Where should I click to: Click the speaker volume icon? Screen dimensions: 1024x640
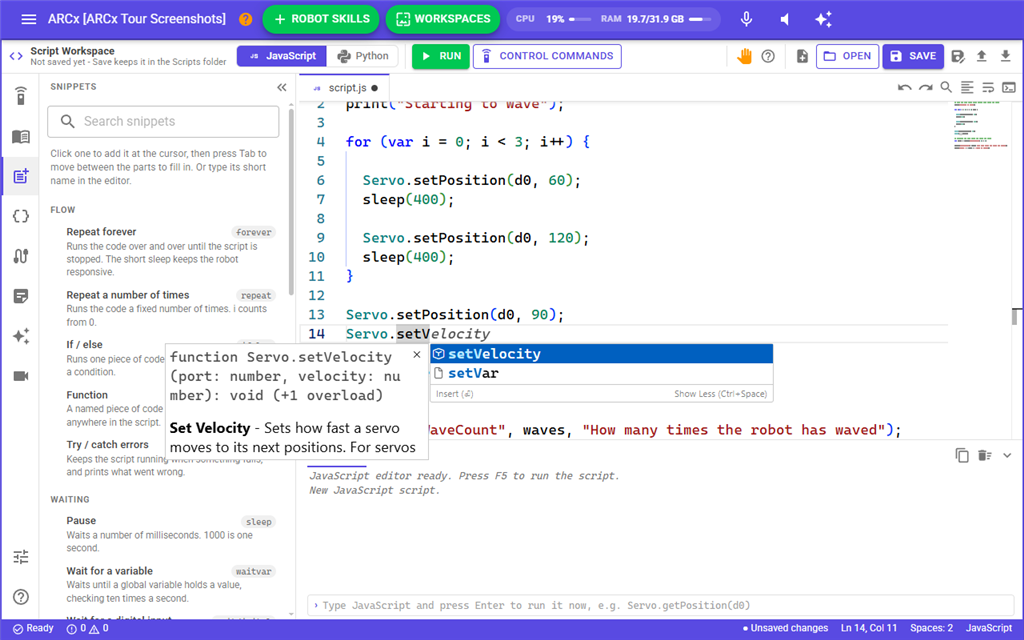(785, 19)
